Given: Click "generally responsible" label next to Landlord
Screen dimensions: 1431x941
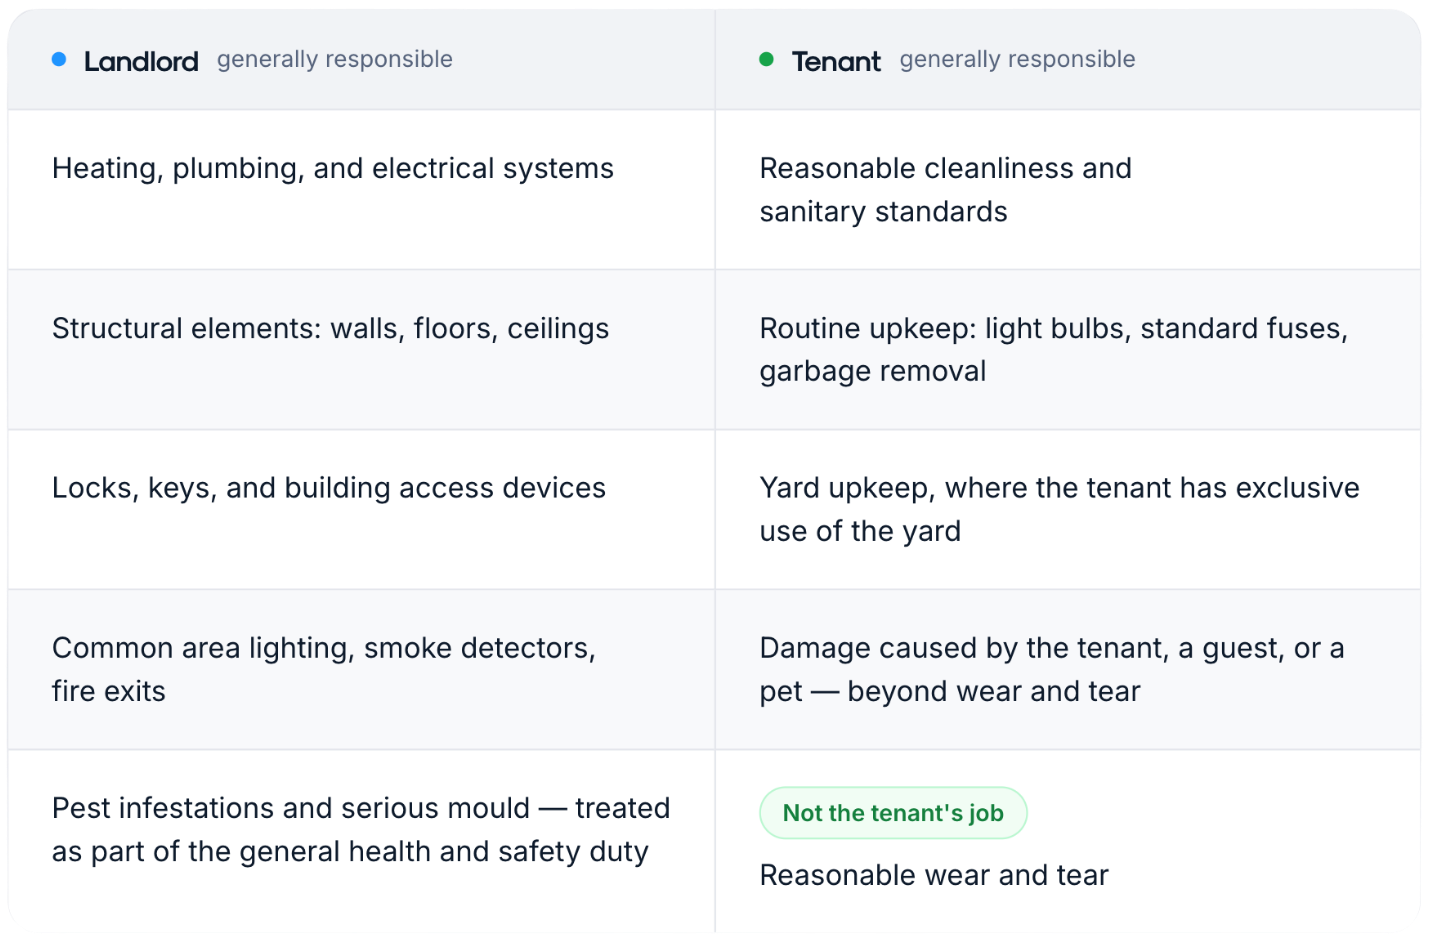Looking at the screenshot, I should click(x=335, y=60).
